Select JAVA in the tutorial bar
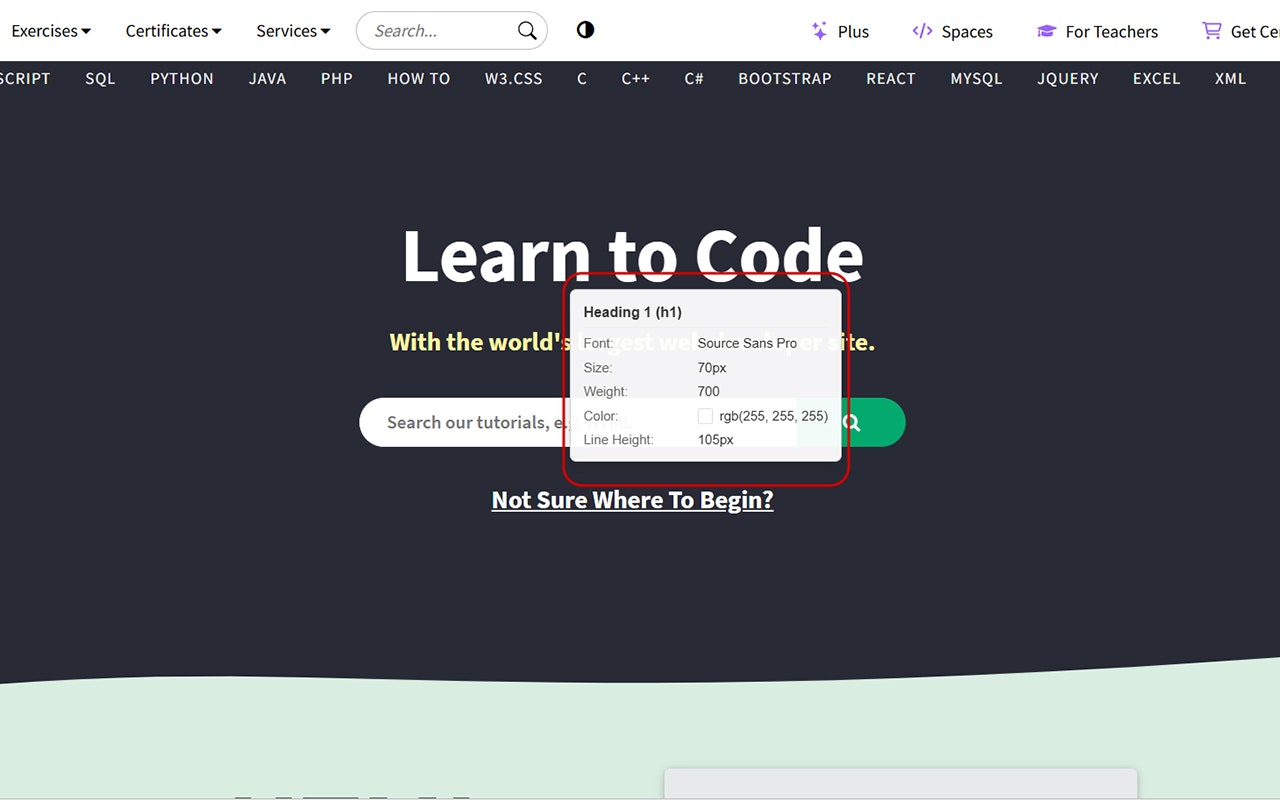This screenshot has width=1280, height=800. tap(268, 78)
